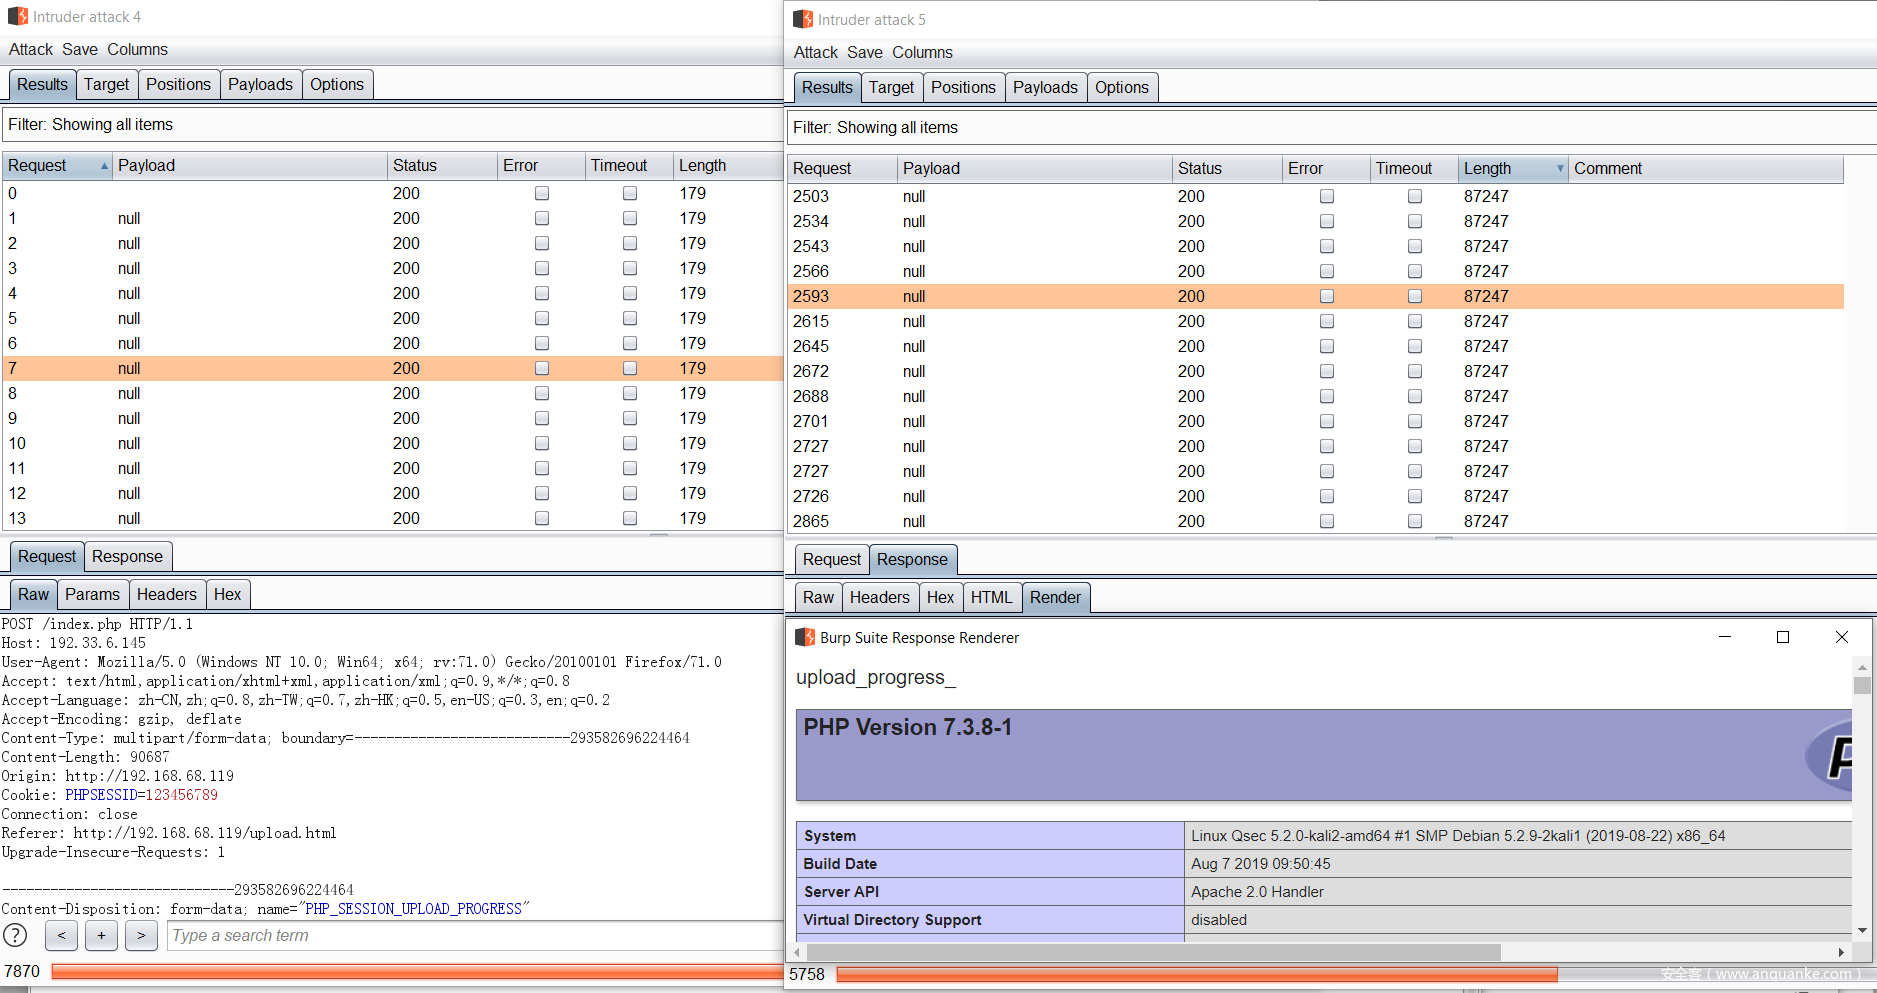1877x993 pixels.
Task: Click the Request column sort arrow
Action: (x=102, y=165)
